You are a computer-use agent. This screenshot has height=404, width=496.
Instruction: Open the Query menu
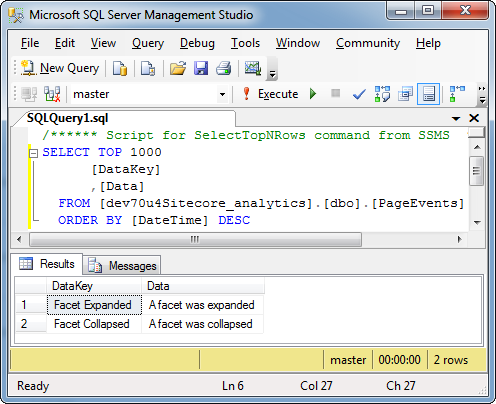coord(148,43)
